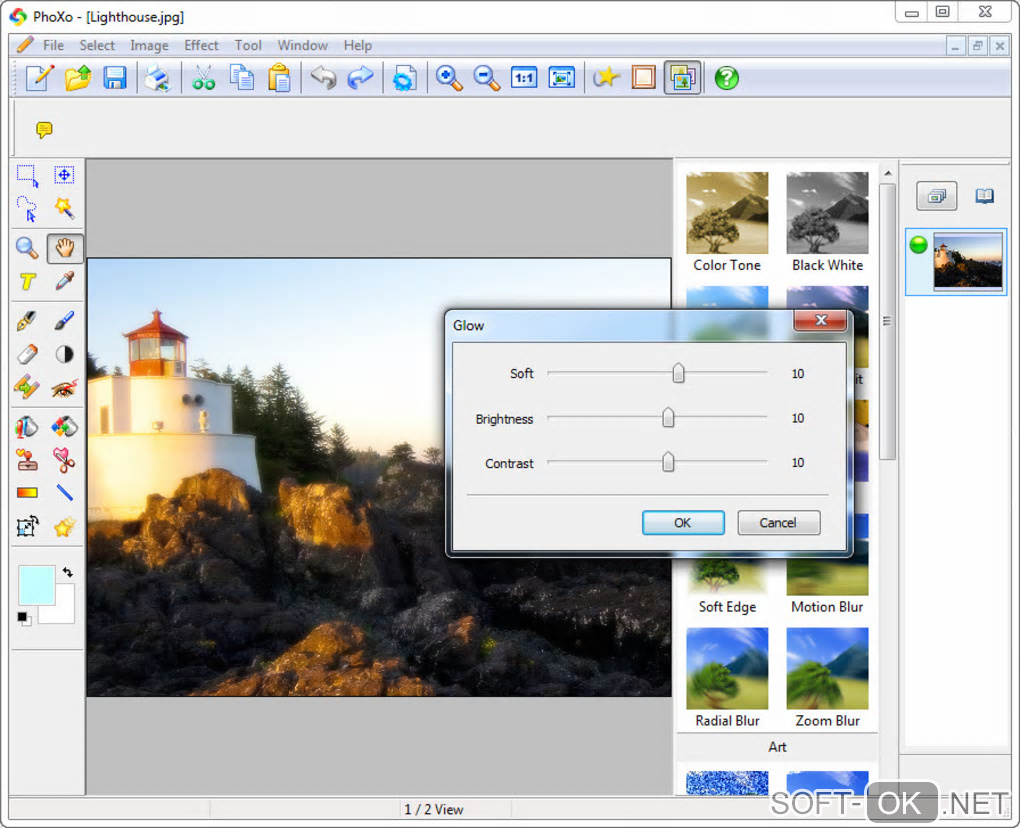Screen dimensions: 1020x828
Task: Redo action with the blue redo arrow
Action: [360, 78]
